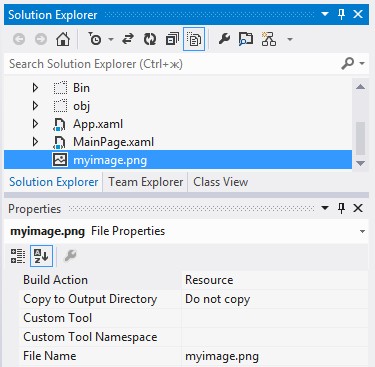This screenshot has height=367, width=375.
Task: Select the Custom Tool Namespace property label
Action: click(x=90, y=337)
